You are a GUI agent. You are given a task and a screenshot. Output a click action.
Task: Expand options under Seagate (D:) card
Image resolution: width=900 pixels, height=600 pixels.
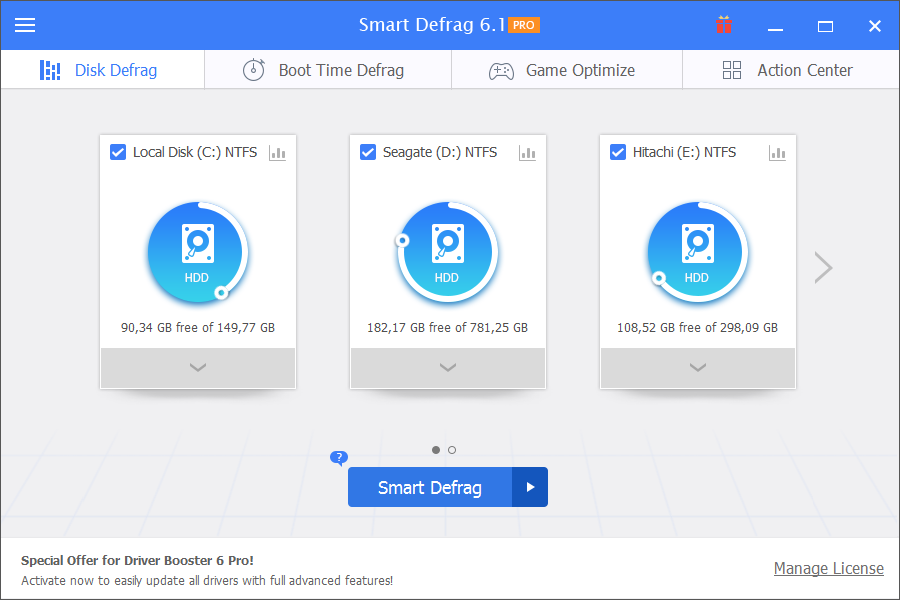coord(448,367)
